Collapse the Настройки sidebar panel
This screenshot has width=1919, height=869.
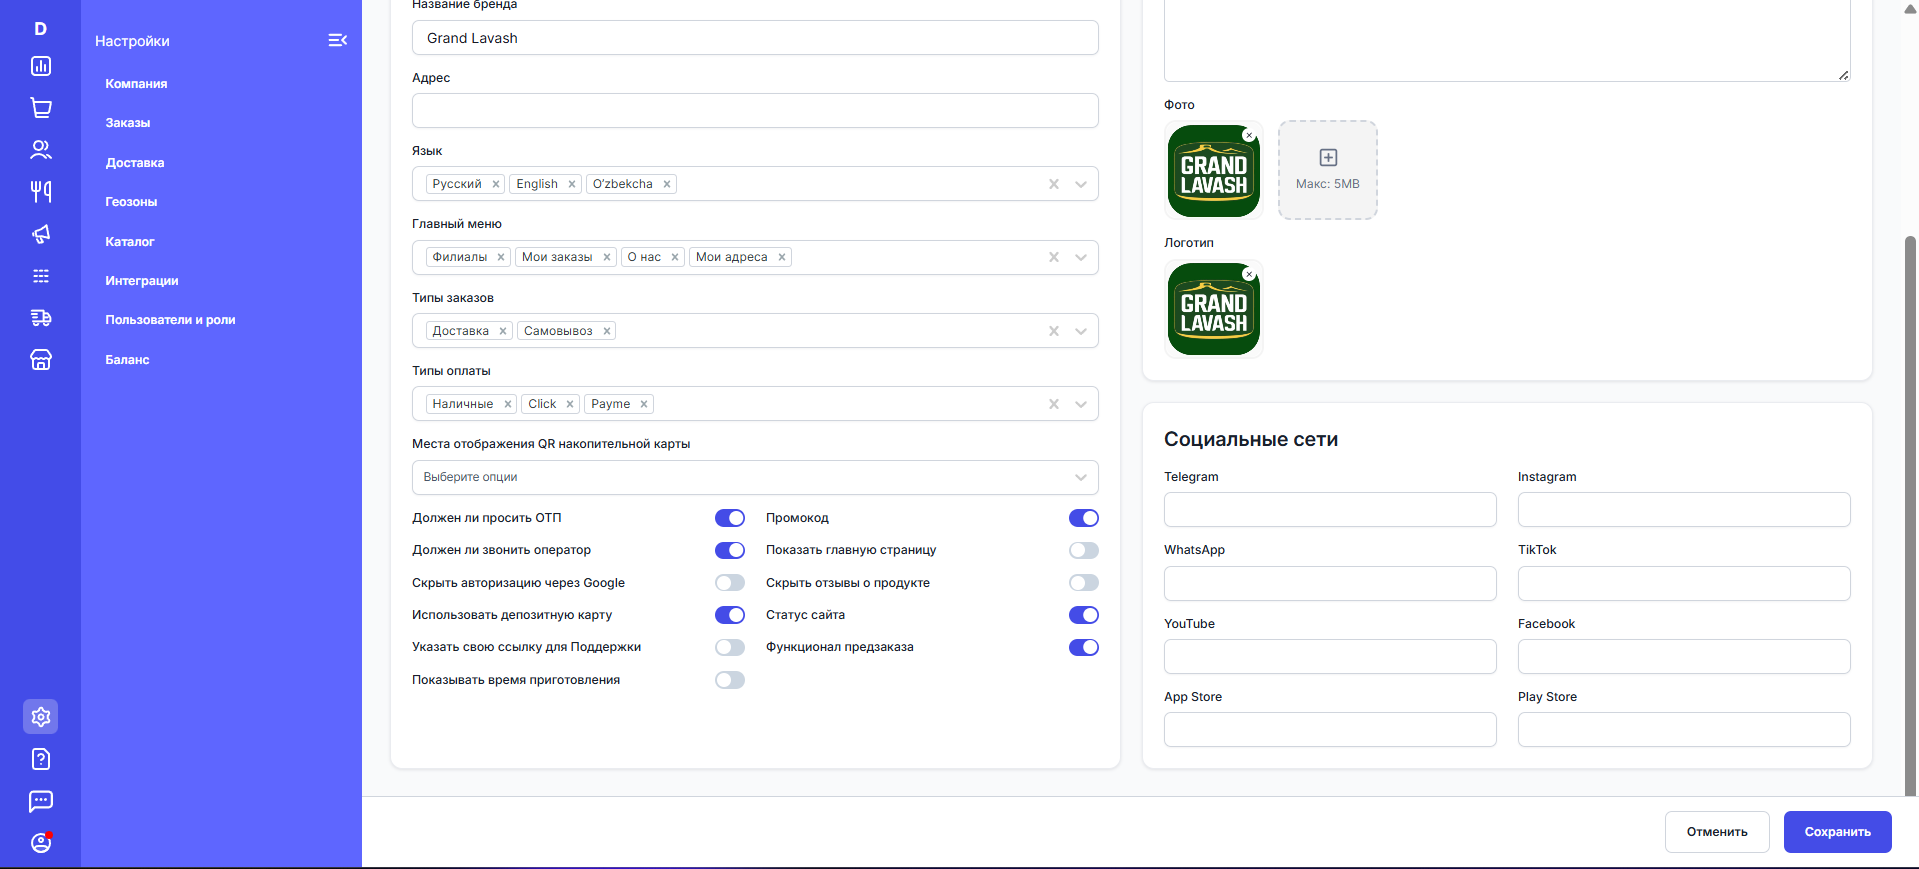pos(337,40)
